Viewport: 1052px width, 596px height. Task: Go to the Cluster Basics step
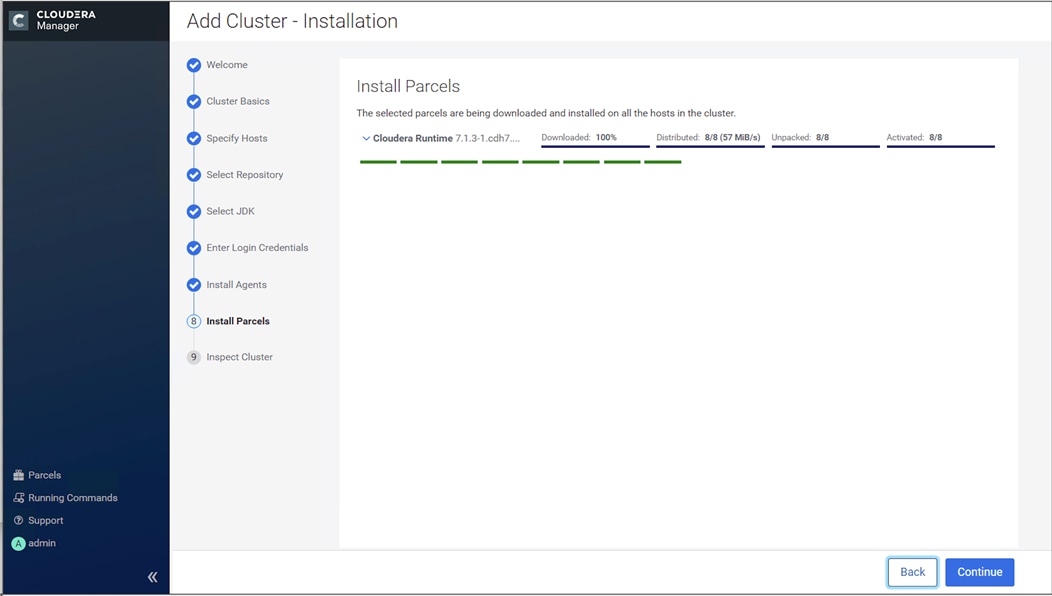(x=238, y=101)
